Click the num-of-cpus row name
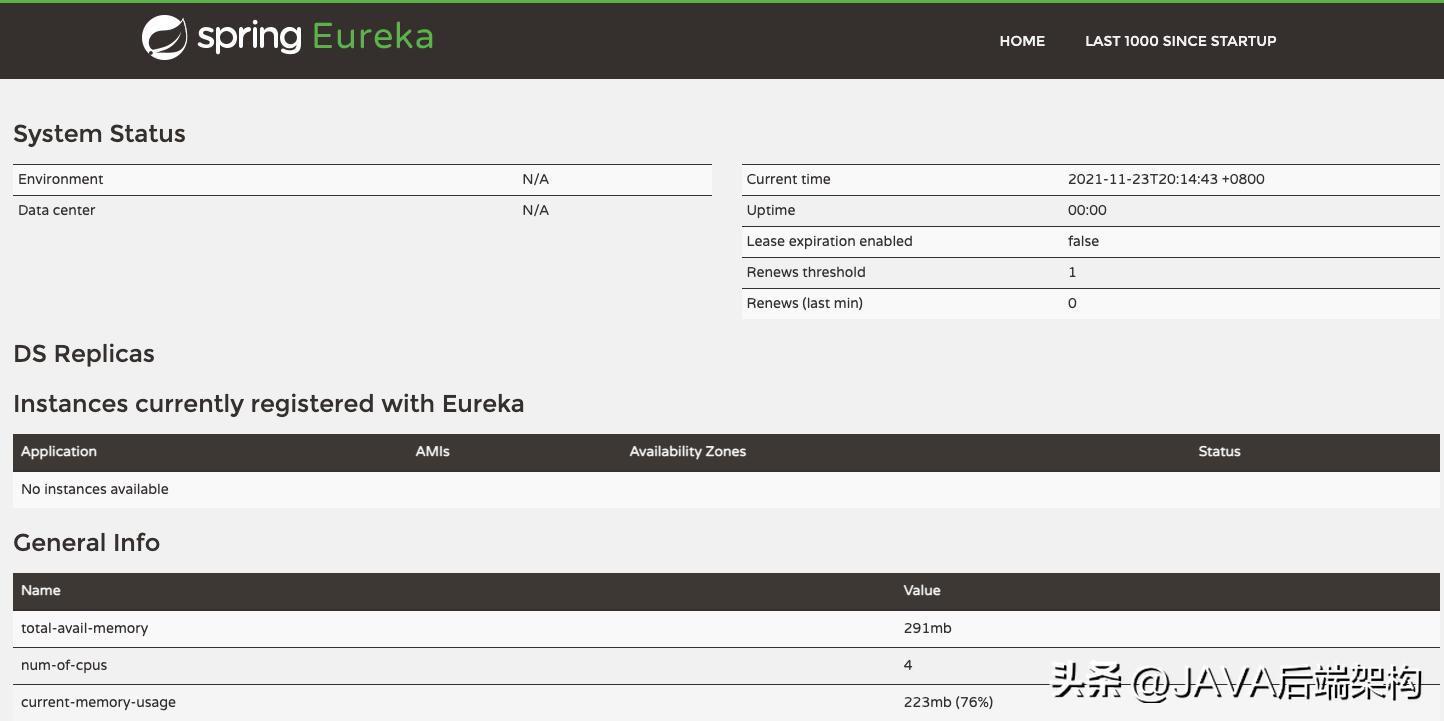This screenshot has width=1444, height=721. pyautogui.click(x=64, y=665)
